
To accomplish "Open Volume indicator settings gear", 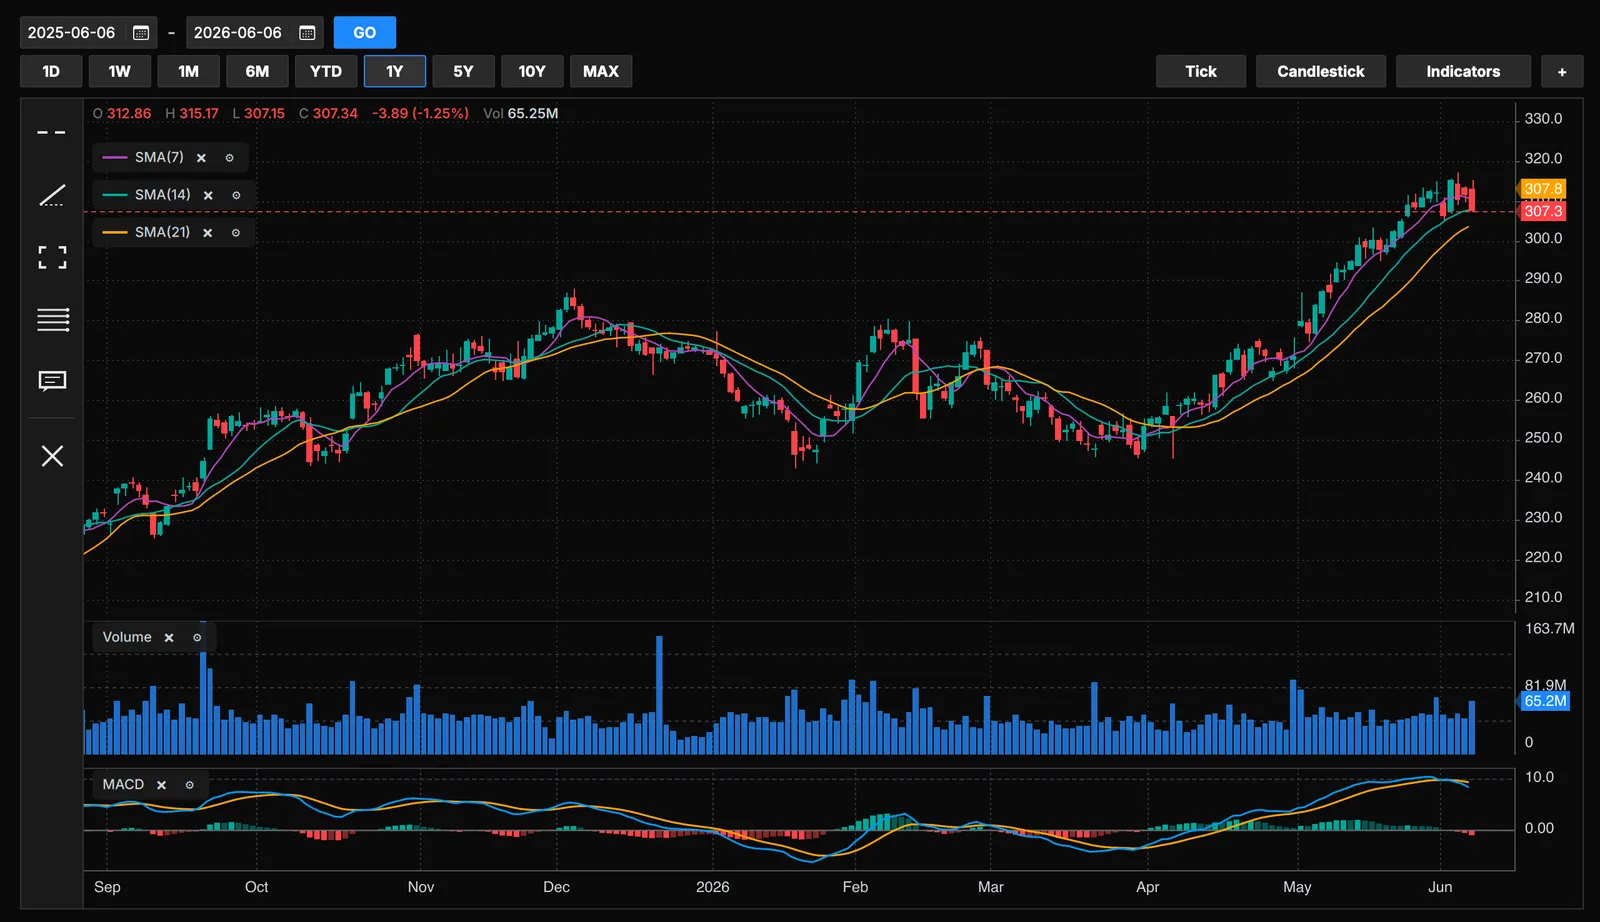I will tap(197, 638).
